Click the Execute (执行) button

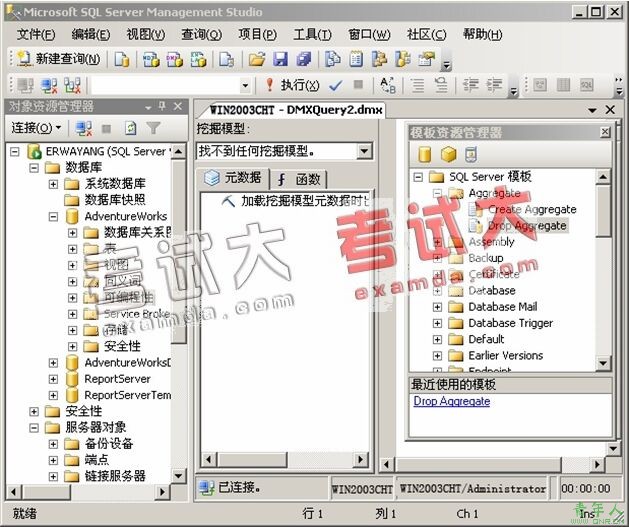[292, 85]
